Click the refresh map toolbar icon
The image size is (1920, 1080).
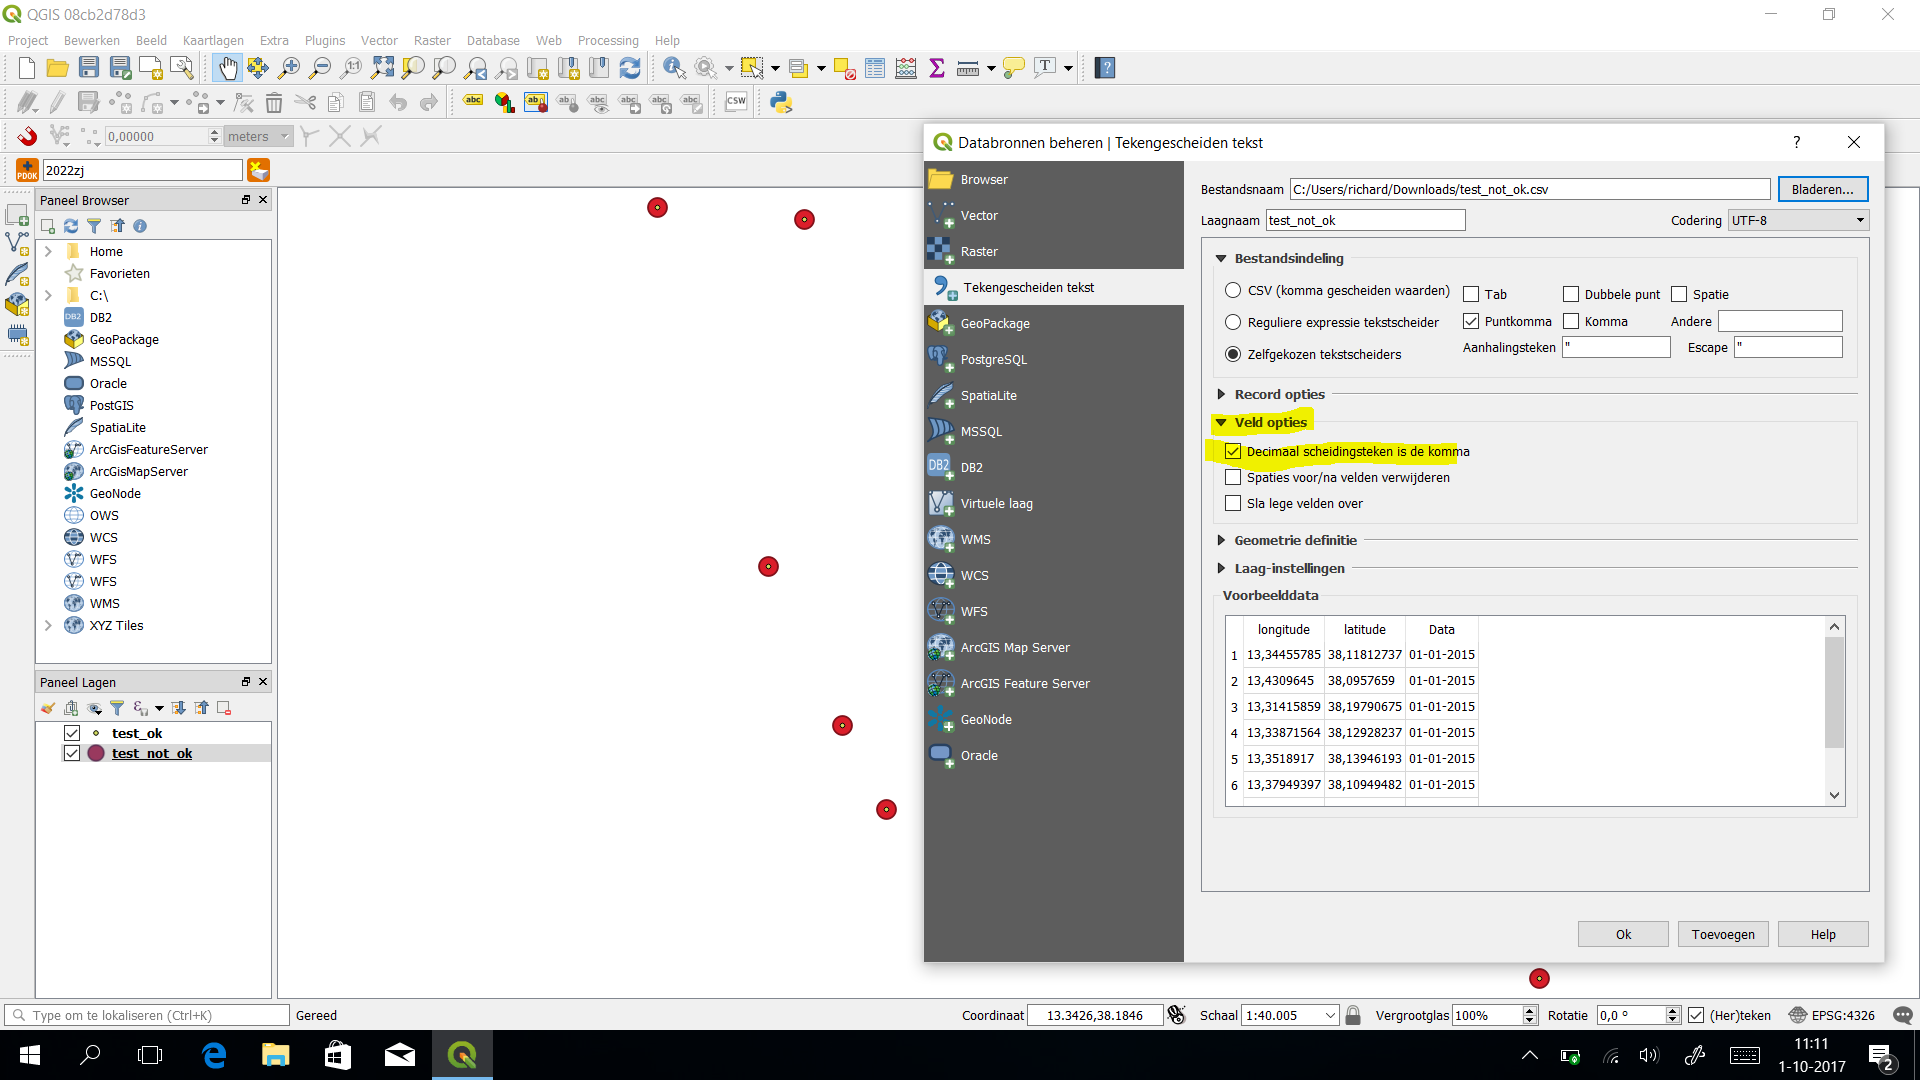click(x=630, y=68)
